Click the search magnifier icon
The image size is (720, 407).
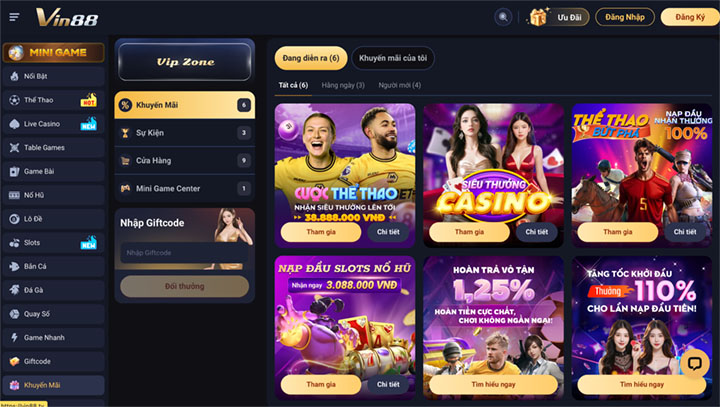503,17
